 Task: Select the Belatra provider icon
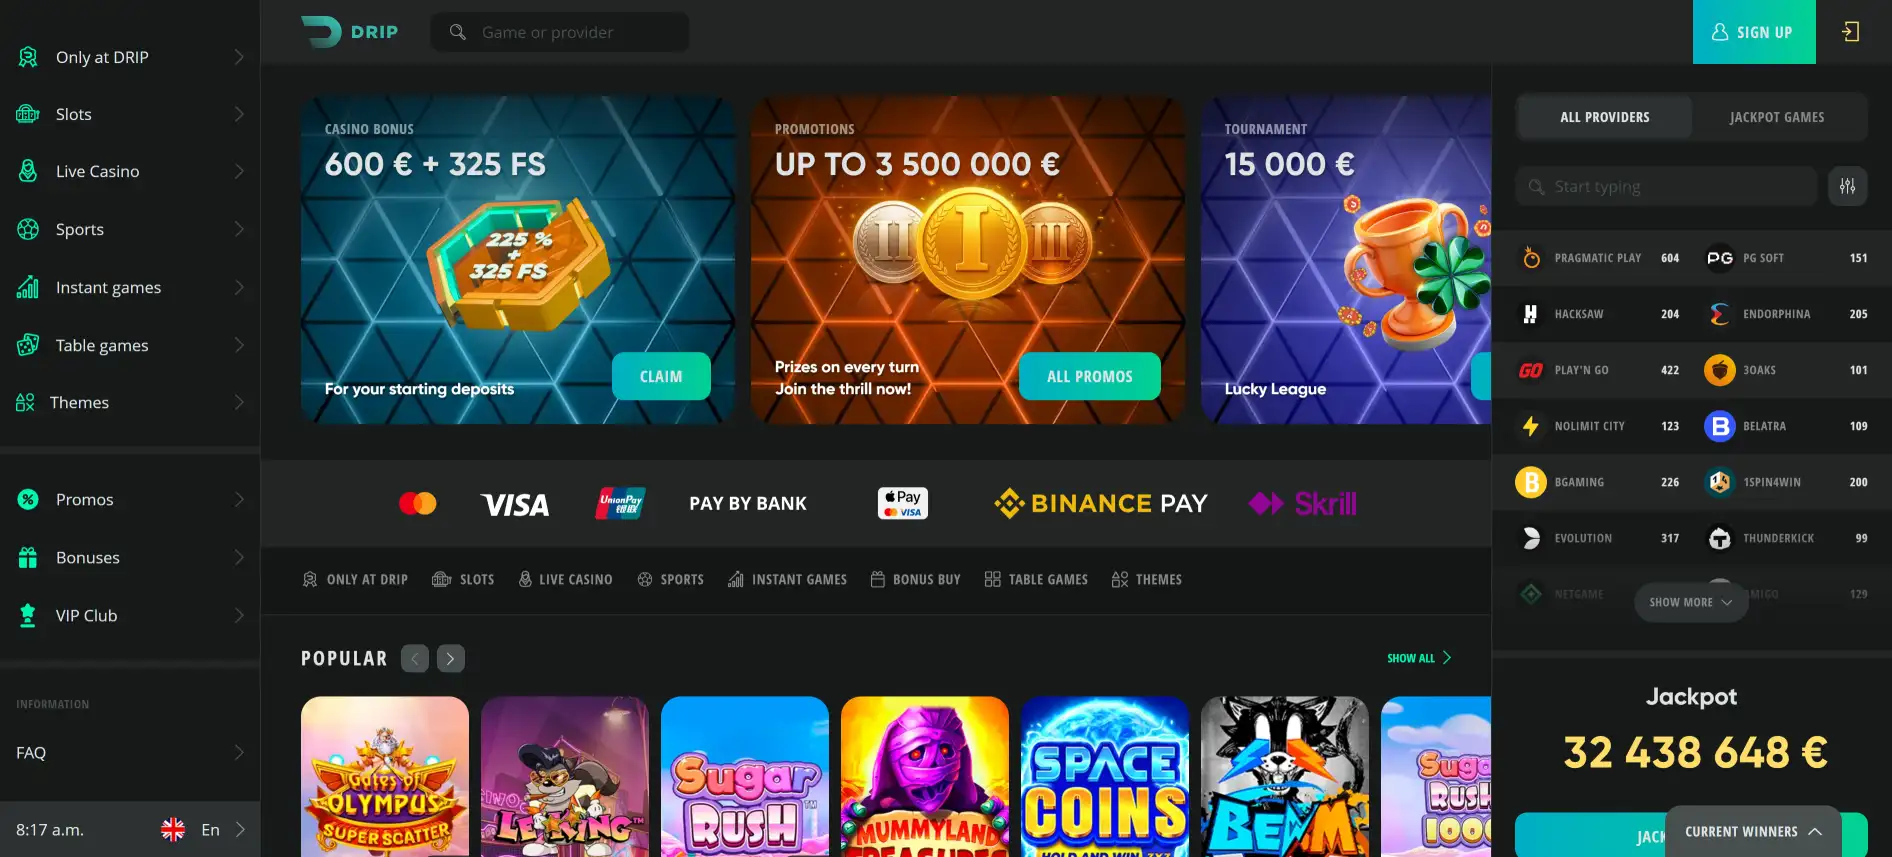tap(1719, 426)
